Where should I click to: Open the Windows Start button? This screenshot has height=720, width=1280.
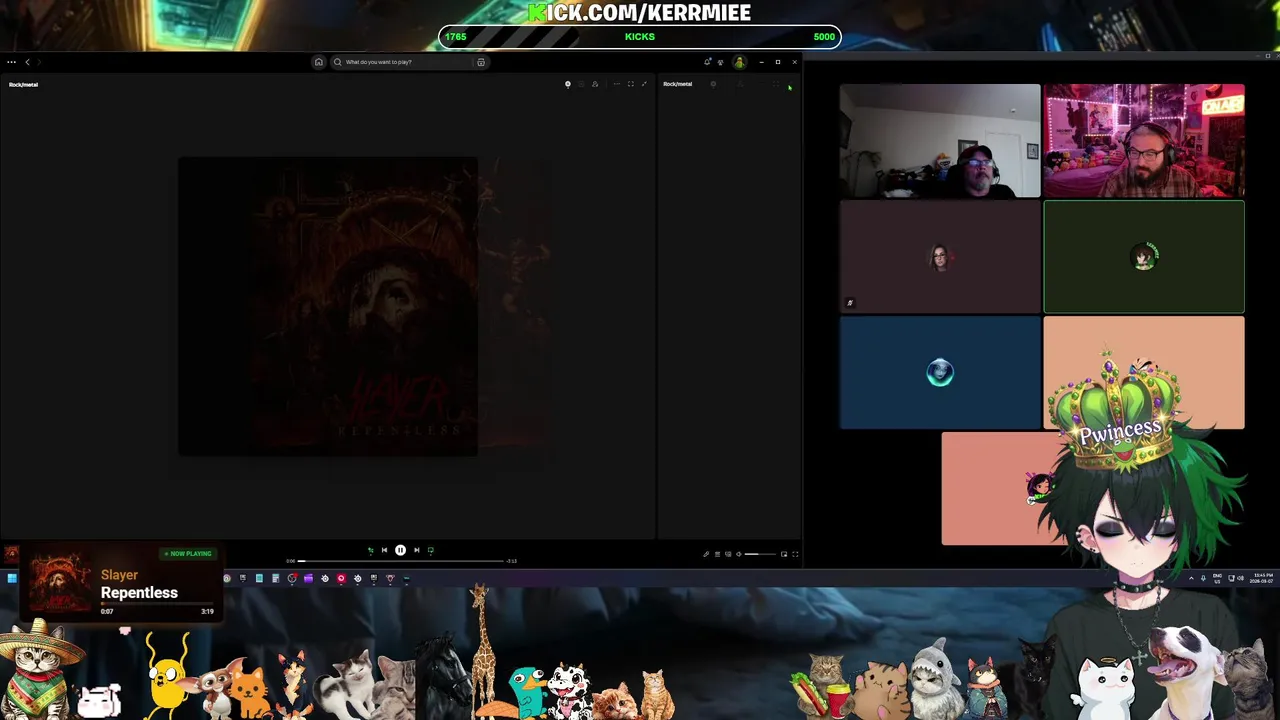click(12, 578)
